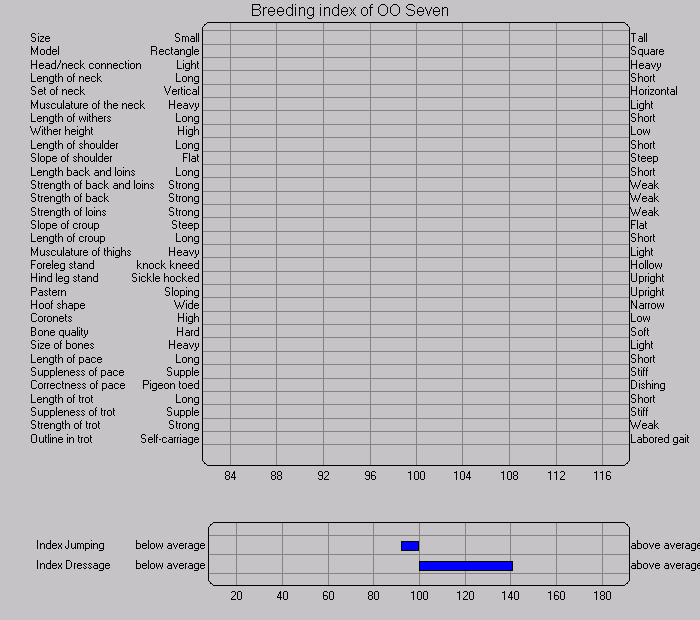Click the 'Hind leg stand' label
Screen dimensions: 700x620
point(64,278)
